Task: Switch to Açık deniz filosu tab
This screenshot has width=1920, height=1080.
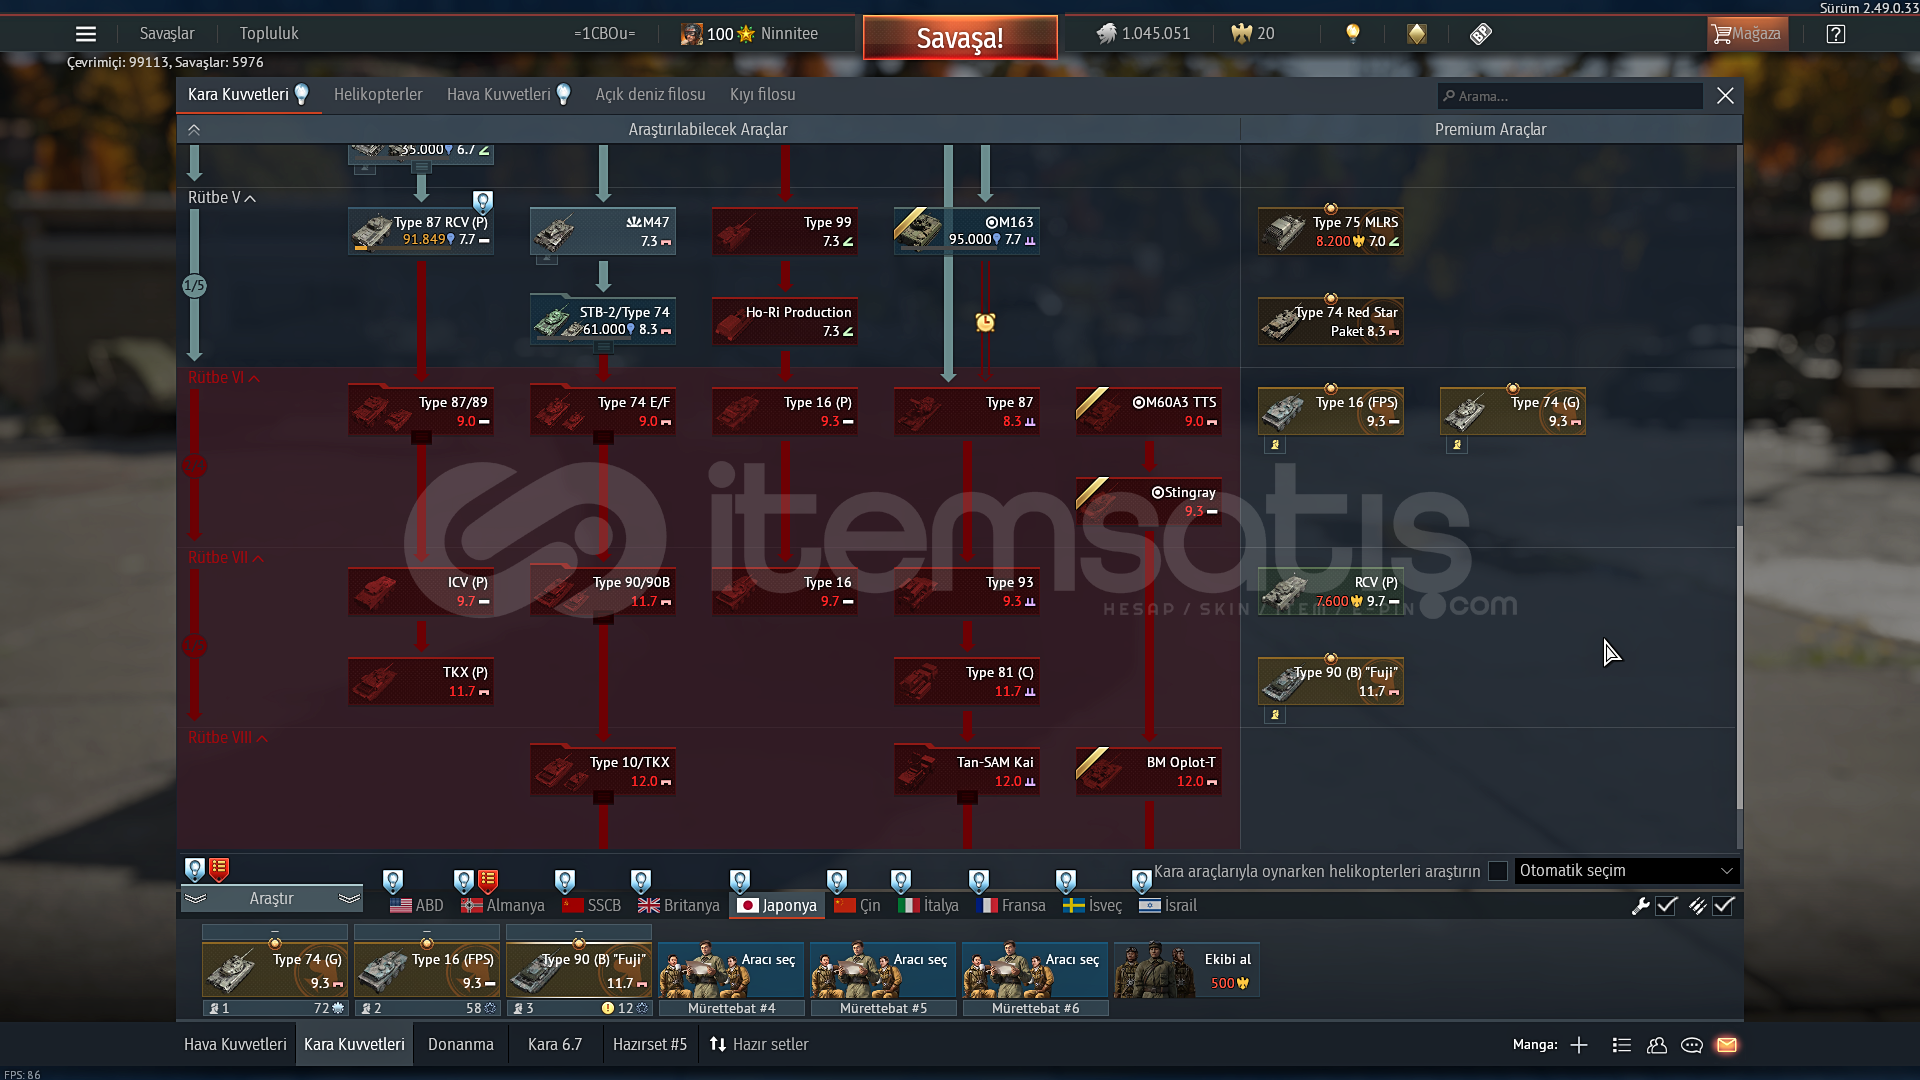Action: [x=650, y=95]
